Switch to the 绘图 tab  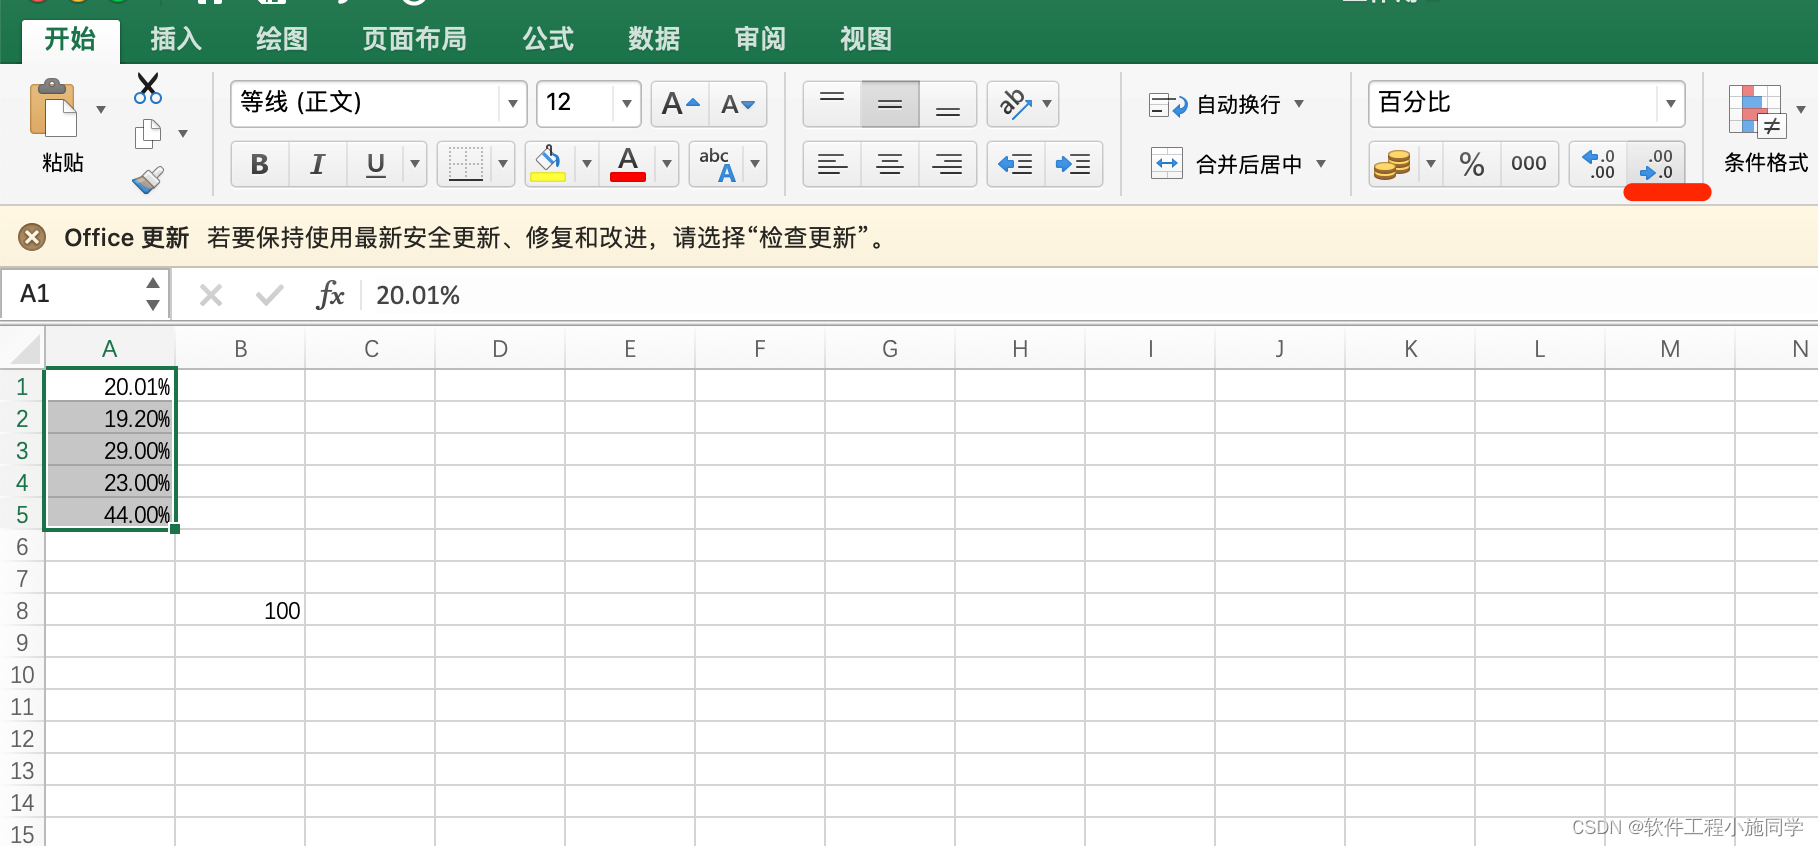(282, 39)
